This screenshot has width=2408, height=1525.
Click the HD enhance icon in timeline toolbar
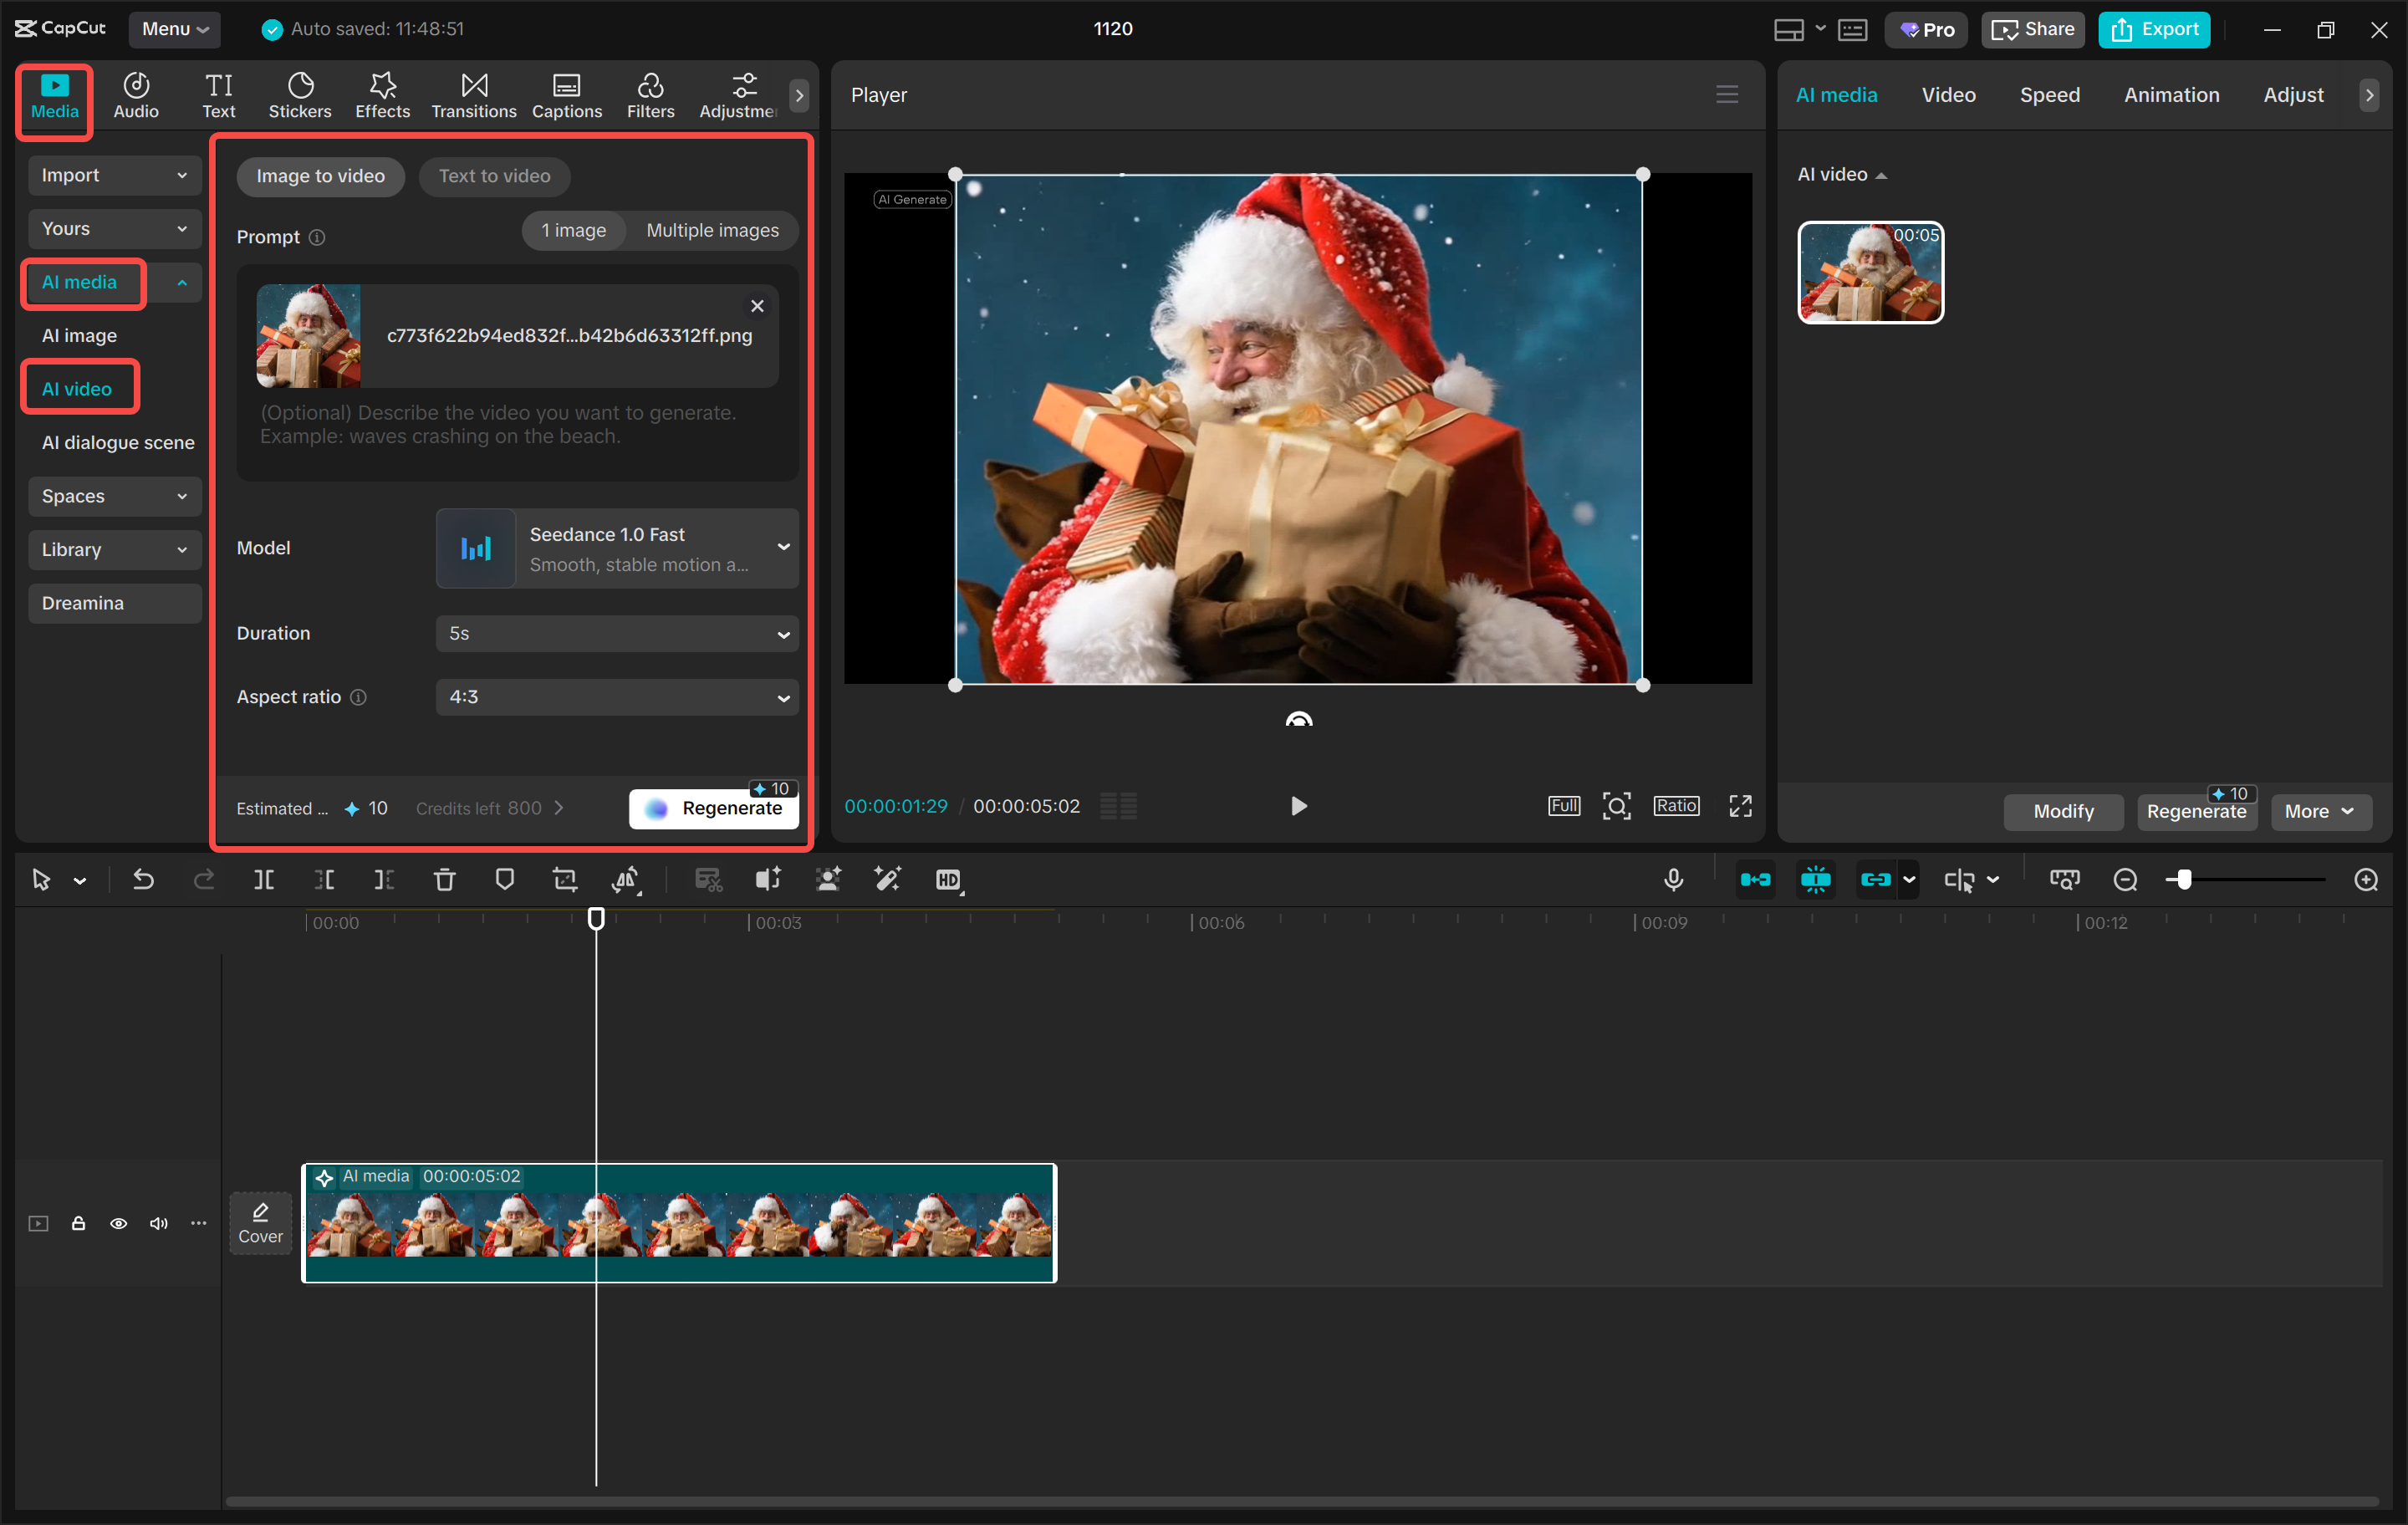tap(949, 880)
